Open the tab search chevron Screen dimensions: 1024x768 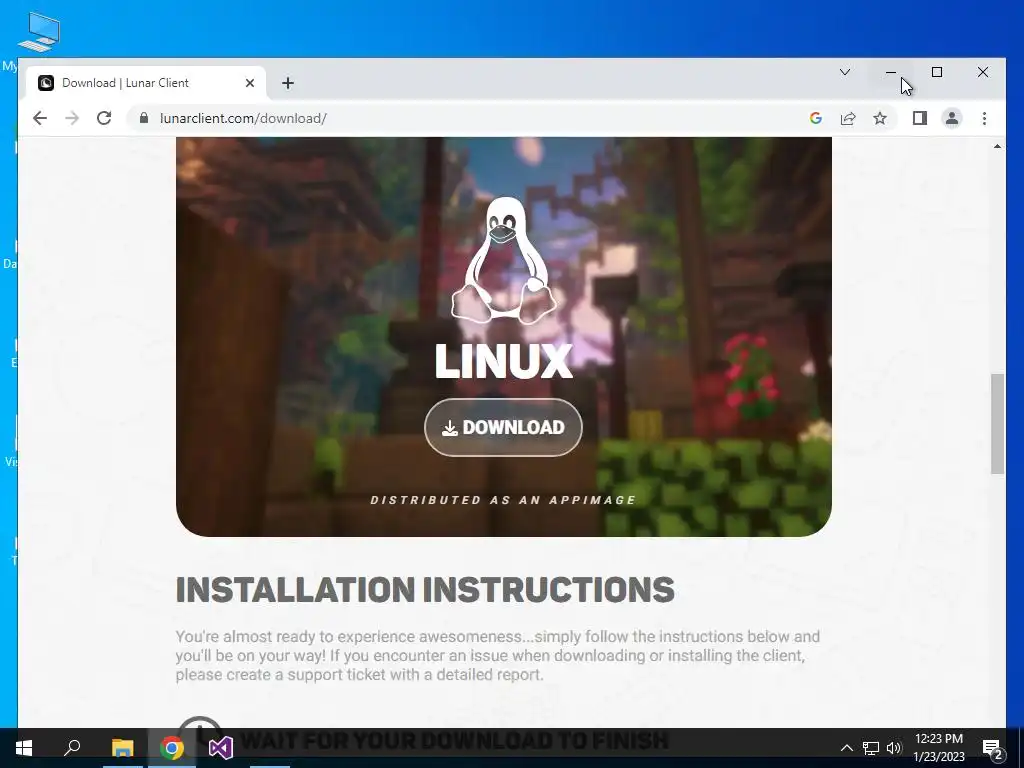[844, 72]
